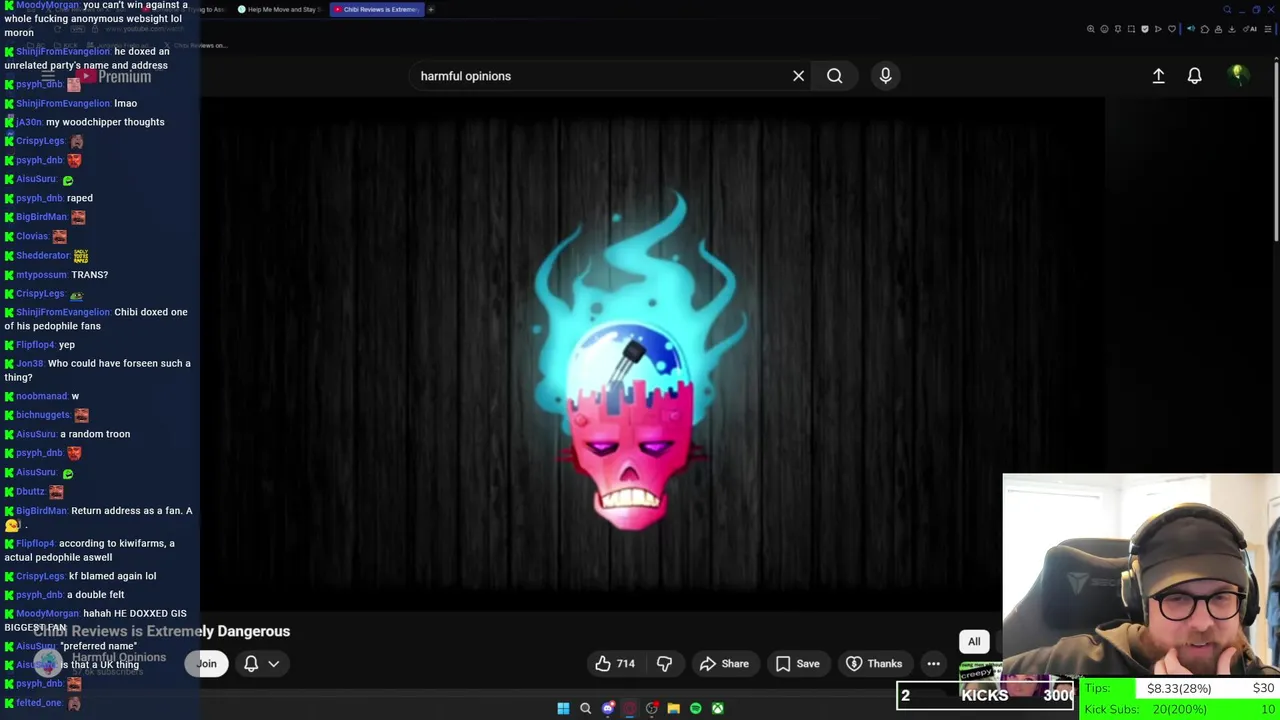Click chat user 'noobmanad'

click(x=41, y=396)
